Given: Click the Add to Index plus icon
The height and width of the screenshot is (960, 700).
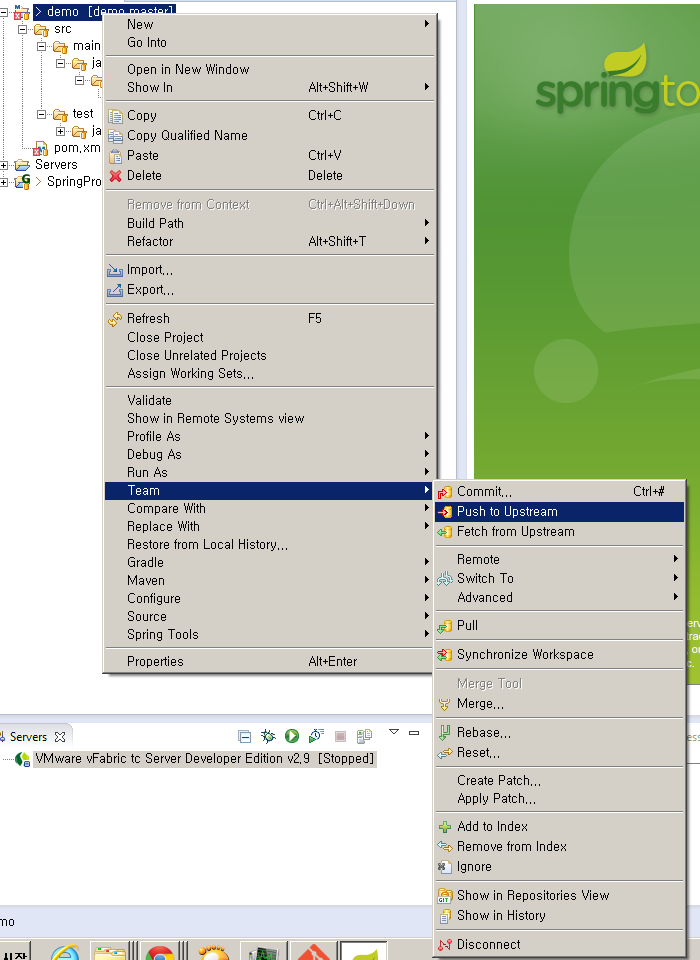Looking at the screenshot, I should click(x=445, y=827).
